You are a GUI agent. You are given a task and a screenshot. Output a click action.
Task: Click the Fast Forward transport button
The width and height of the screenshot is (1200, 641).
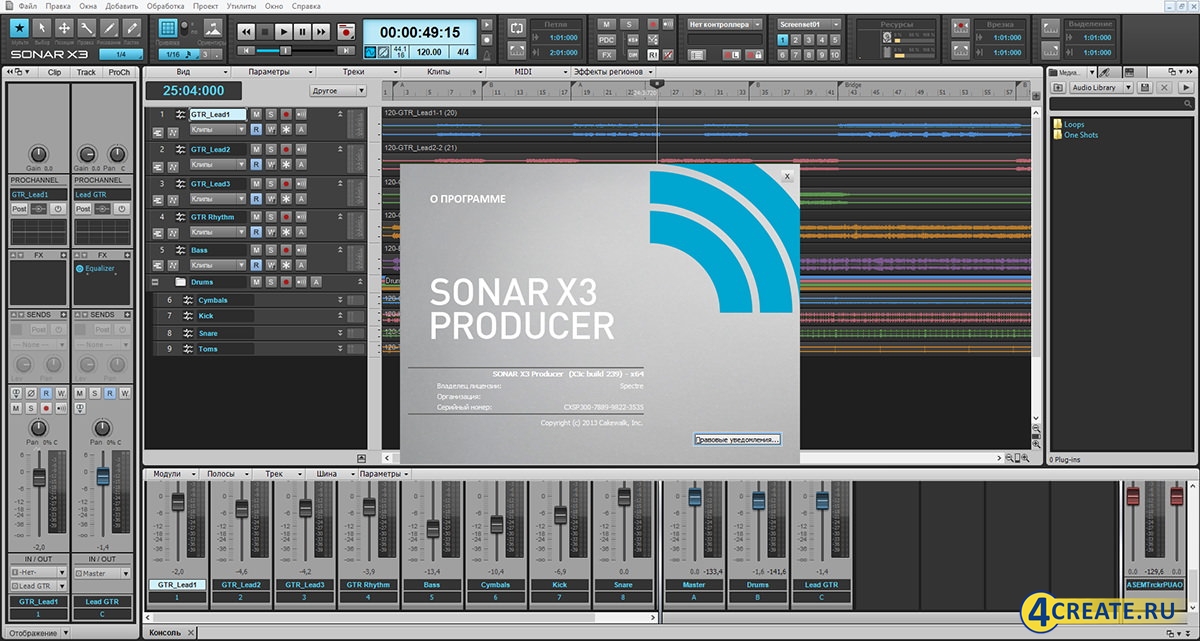pyautogui.click(x=321, y=32)
